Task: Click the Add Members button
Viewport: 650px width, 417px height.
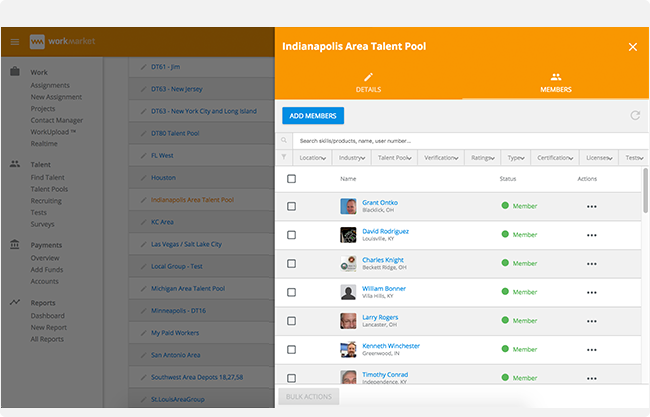Action: point(313,116)
